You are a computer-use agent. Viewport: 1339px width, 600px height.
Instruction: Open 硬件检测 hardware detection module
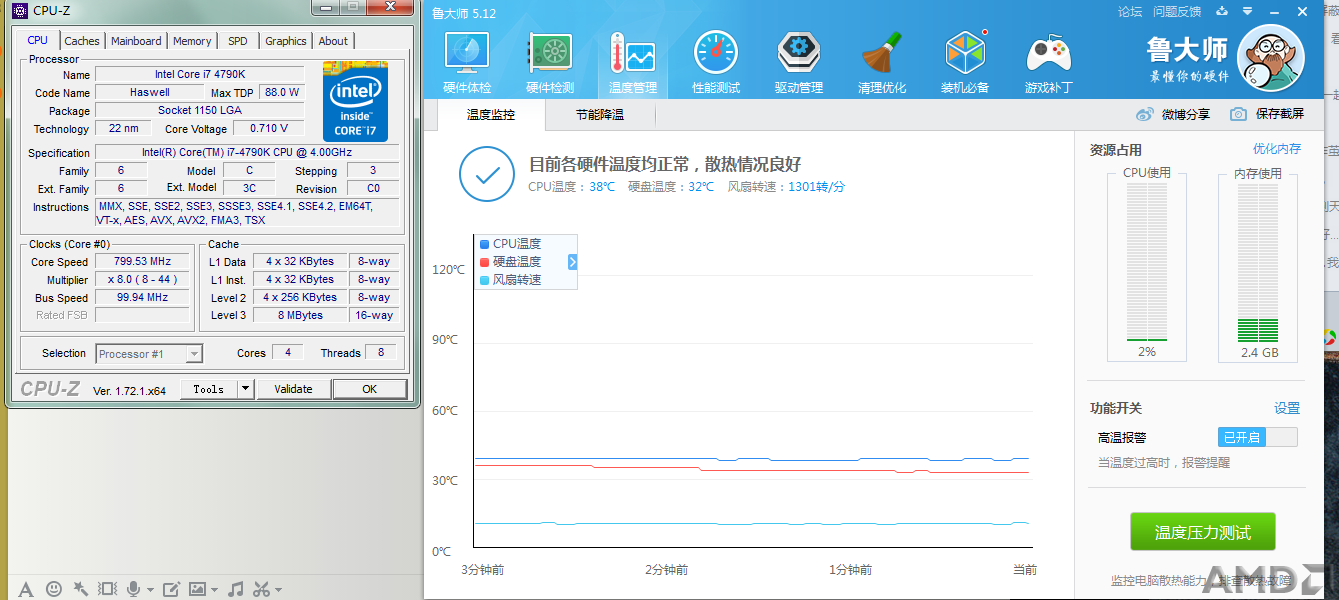point(550,62)
